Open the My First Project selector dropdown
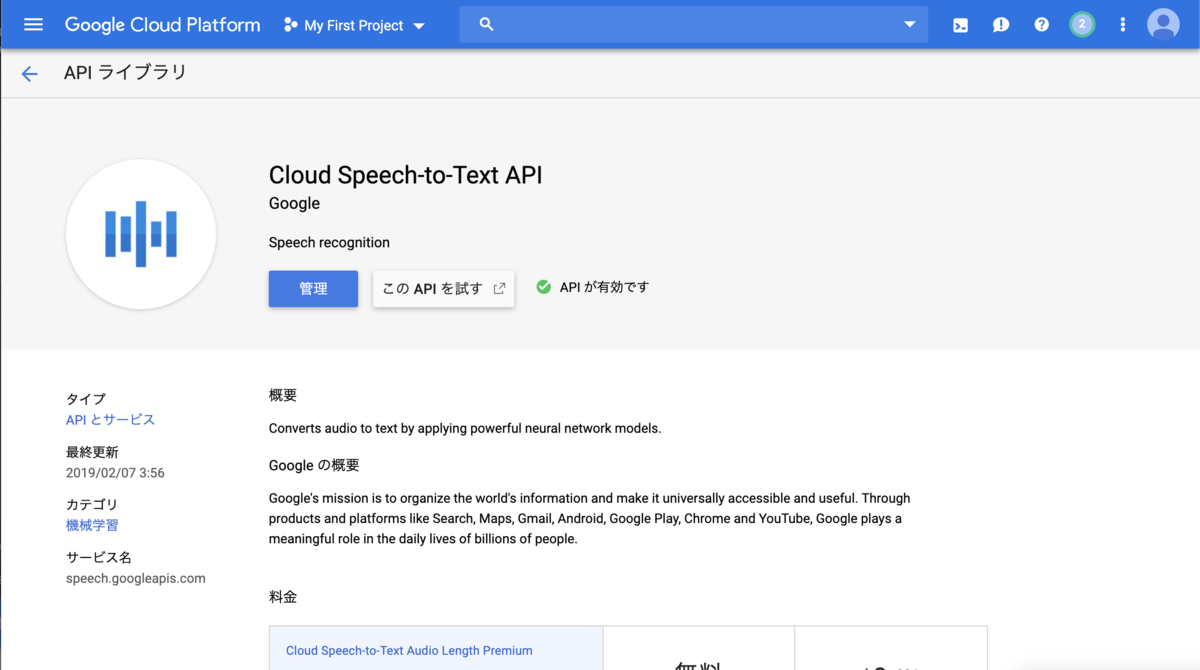This screenshot has height=670, width=1200. tap(355, 25)
